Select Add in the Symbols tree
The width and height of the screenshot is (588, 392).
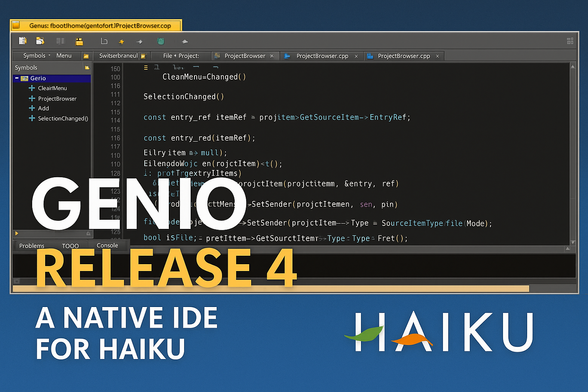pyautogui.click(x=44, y=108)
